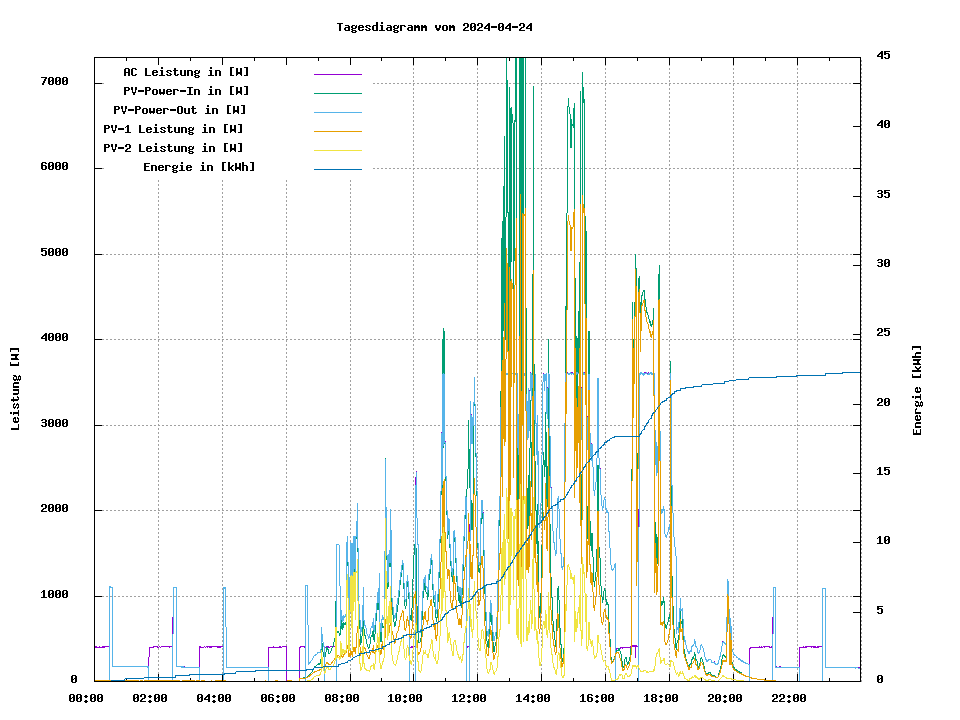The image size is (960, 720).
Task: Click the 3000 value on the power axis
Action: pyautogui.click(x=54, y=424)
